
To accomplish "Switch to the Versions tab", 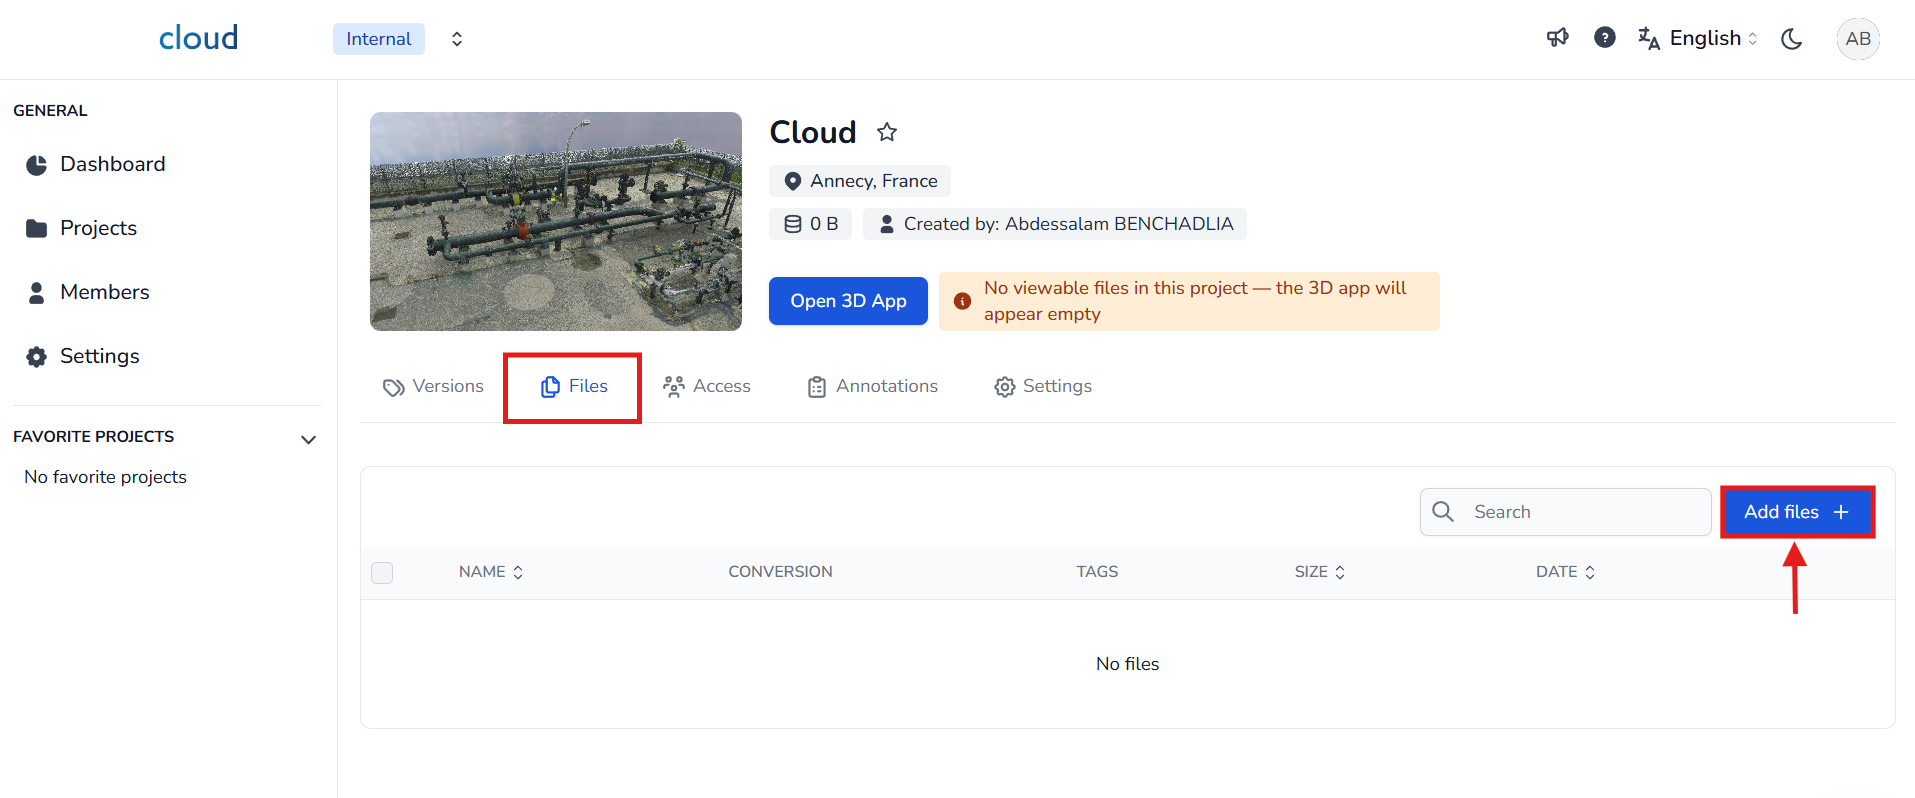I will coord(433,387).
